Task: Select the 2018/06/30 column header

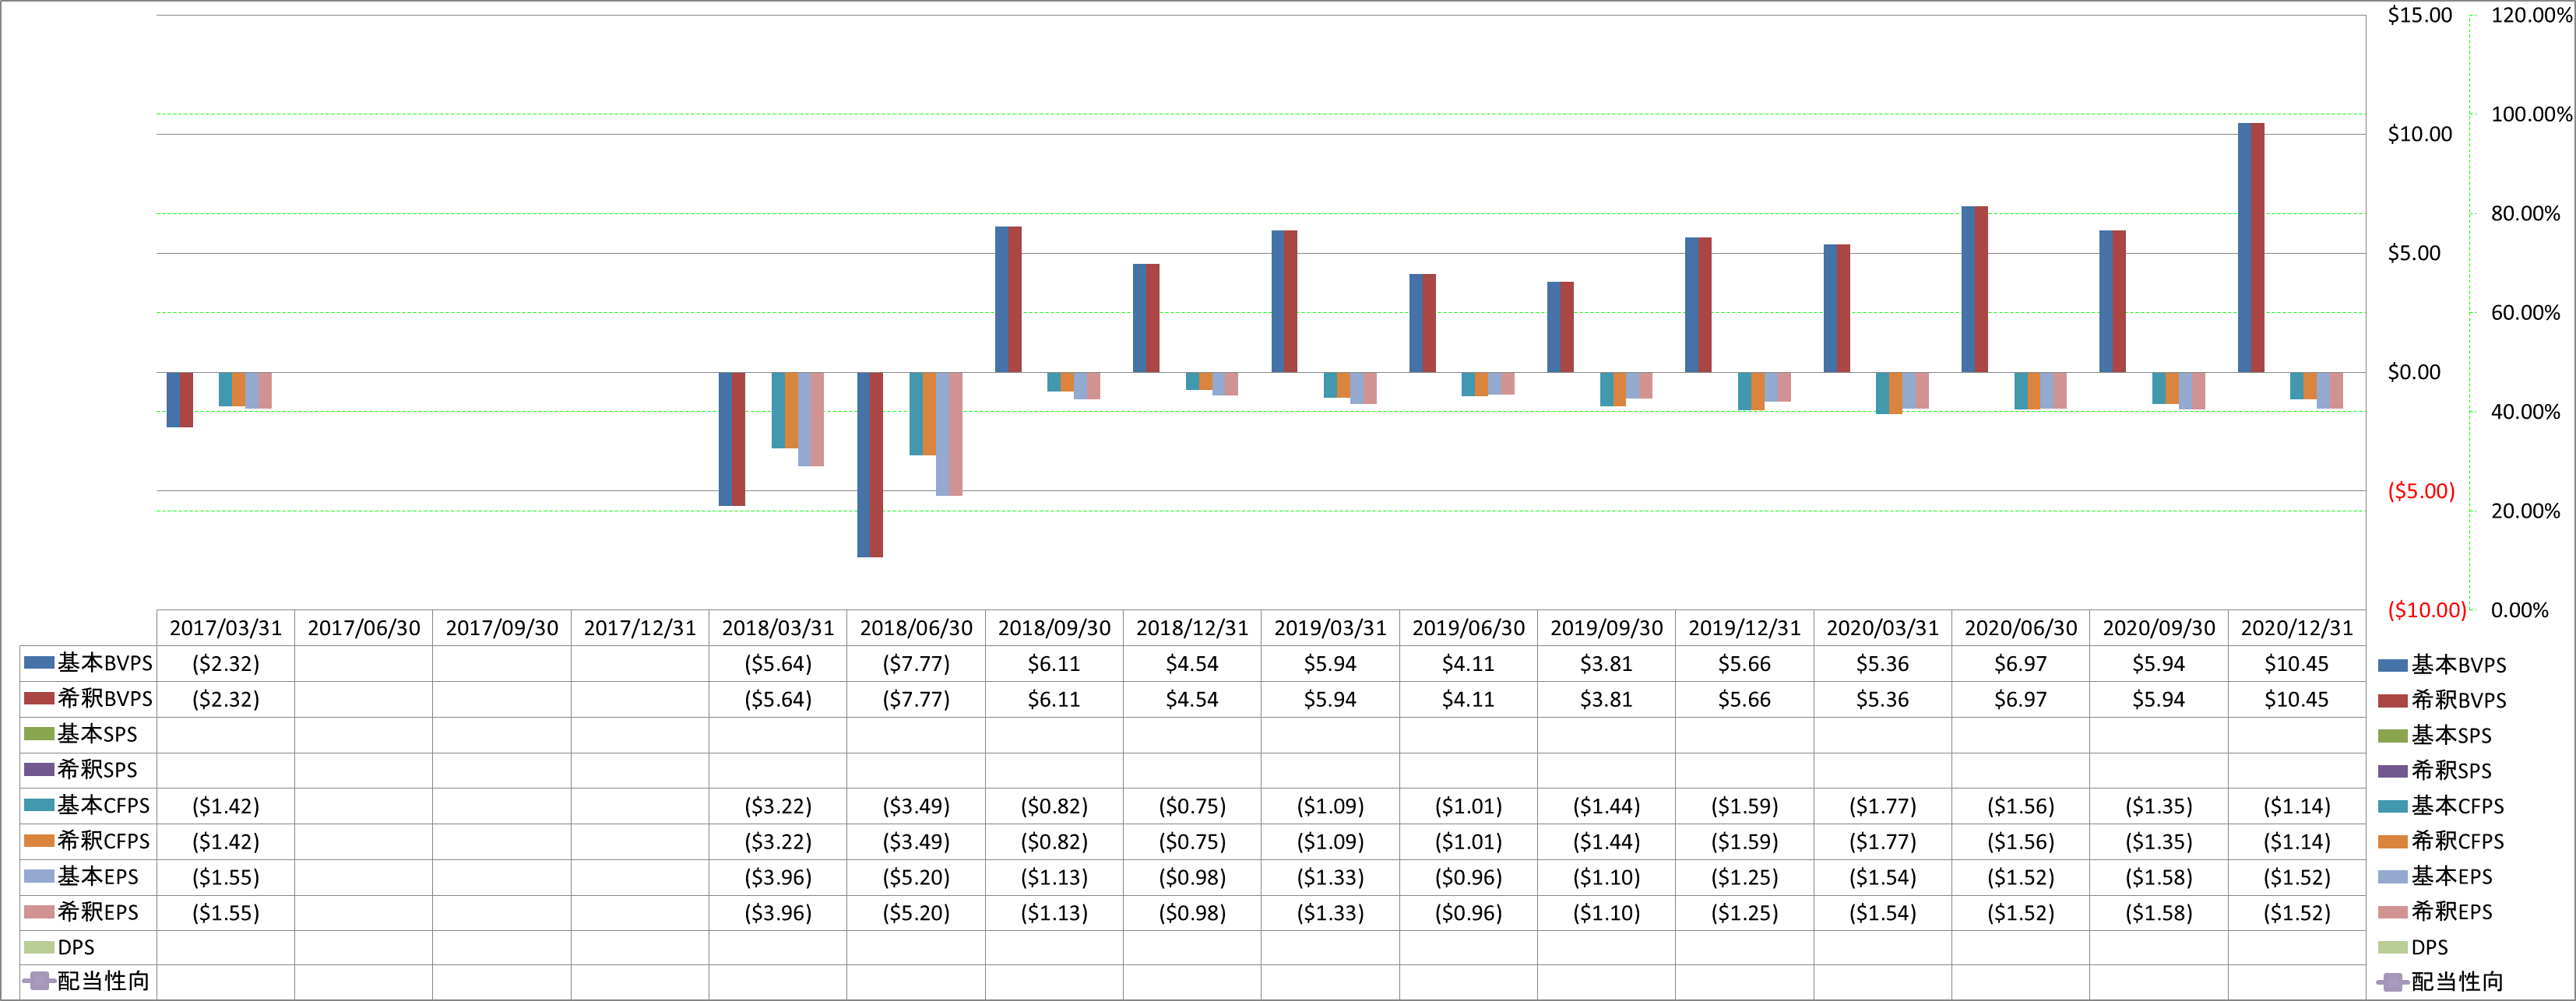Action: pos(916,628)
